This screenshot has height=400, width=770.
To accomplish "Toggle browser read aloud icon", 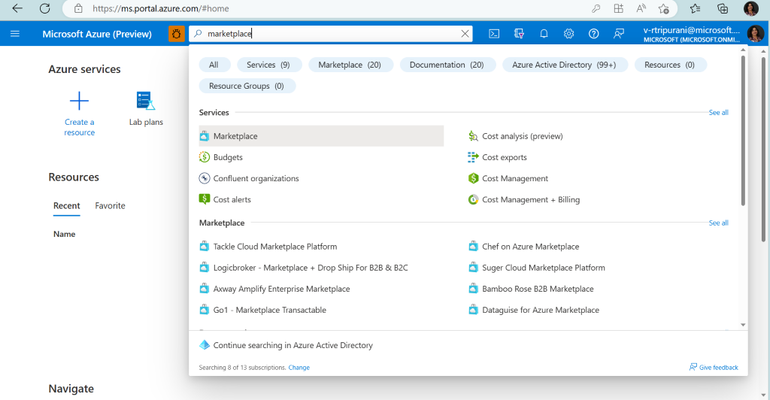I will coord(641,8).
